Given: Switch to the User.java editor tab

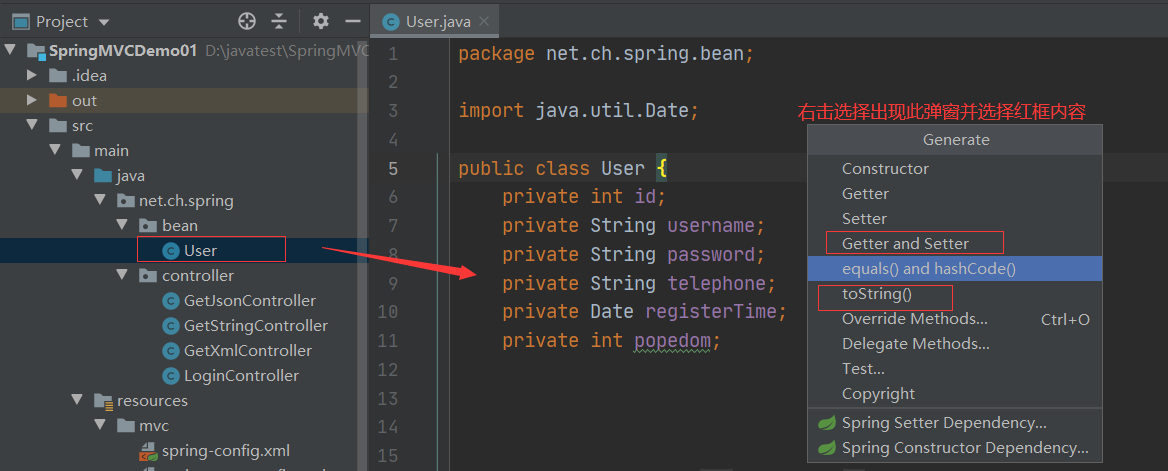Looking at the screenshot, I should click(437, 22).
